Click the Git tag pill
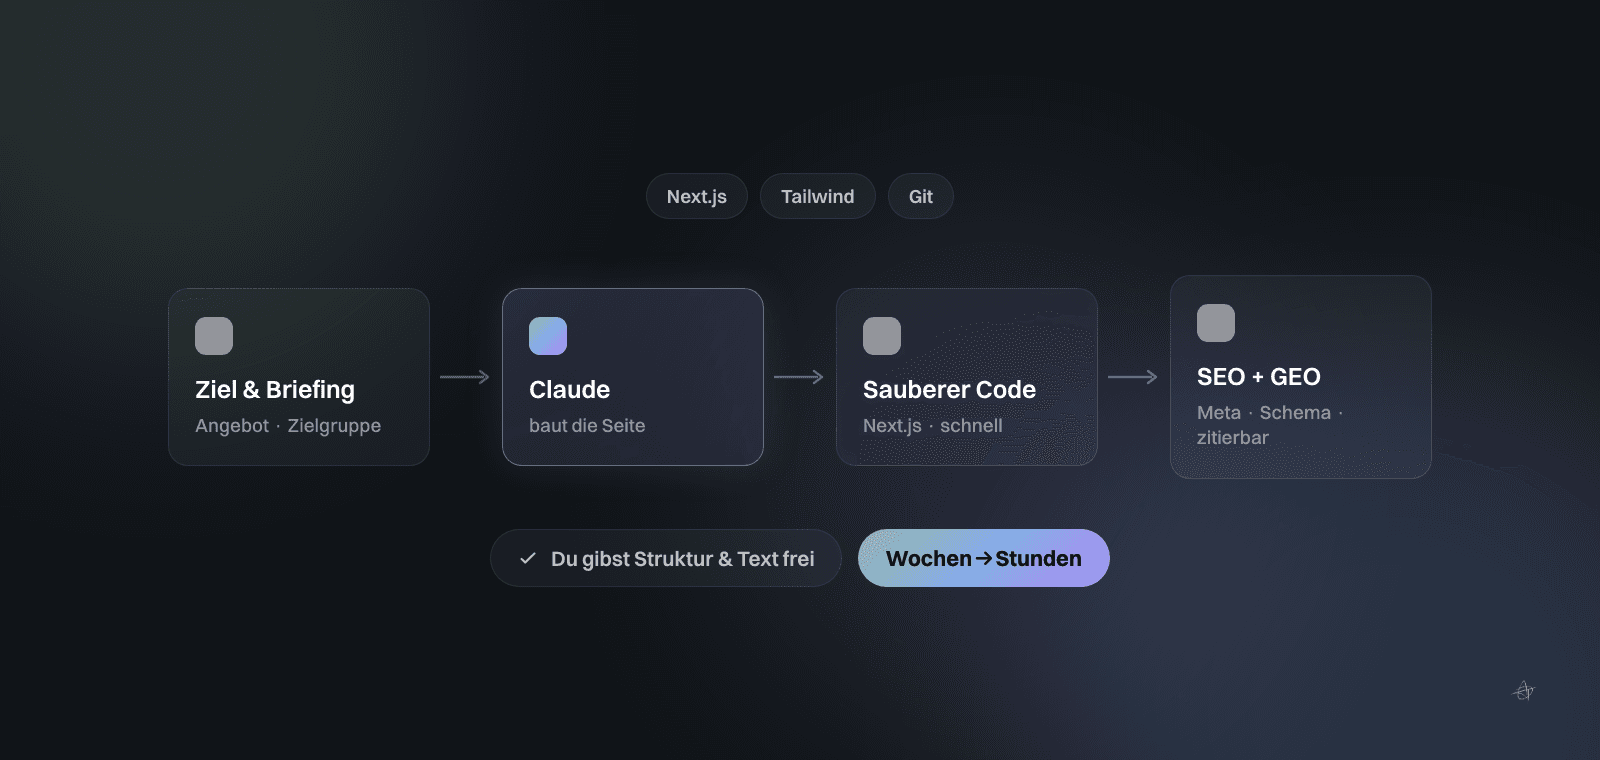Image resolution: width=1600 pixels, height=760 pixels. (x=921, y=196)
